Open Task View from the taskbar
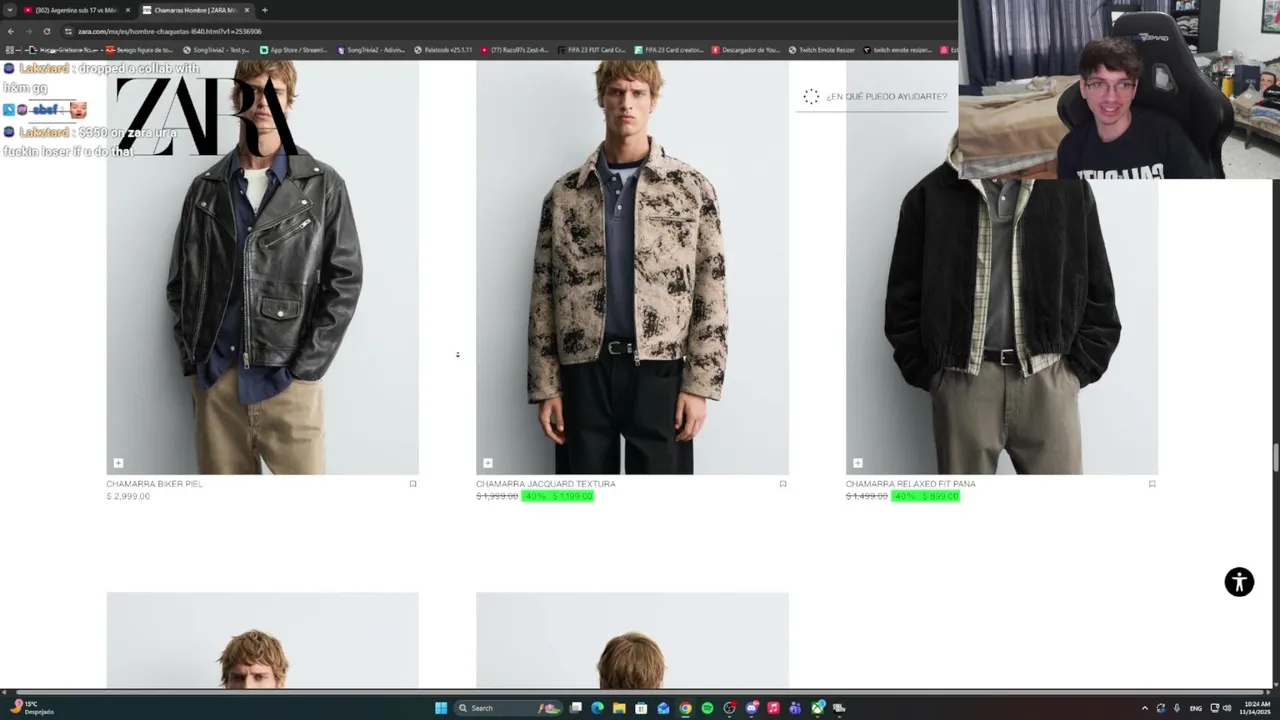This screenshot has width=1280, height=720. tap(576, 708)
